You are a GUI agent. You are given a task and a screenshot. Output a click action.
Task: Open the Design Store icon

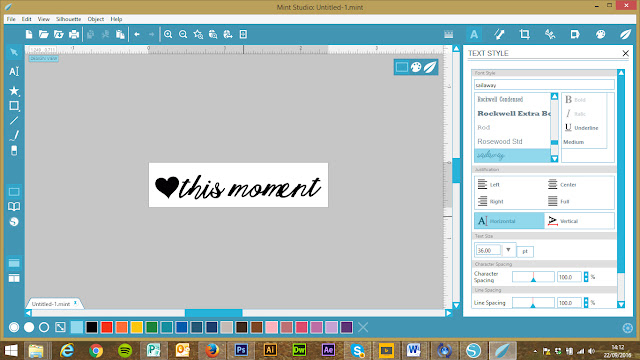click(x=14, y=222)
